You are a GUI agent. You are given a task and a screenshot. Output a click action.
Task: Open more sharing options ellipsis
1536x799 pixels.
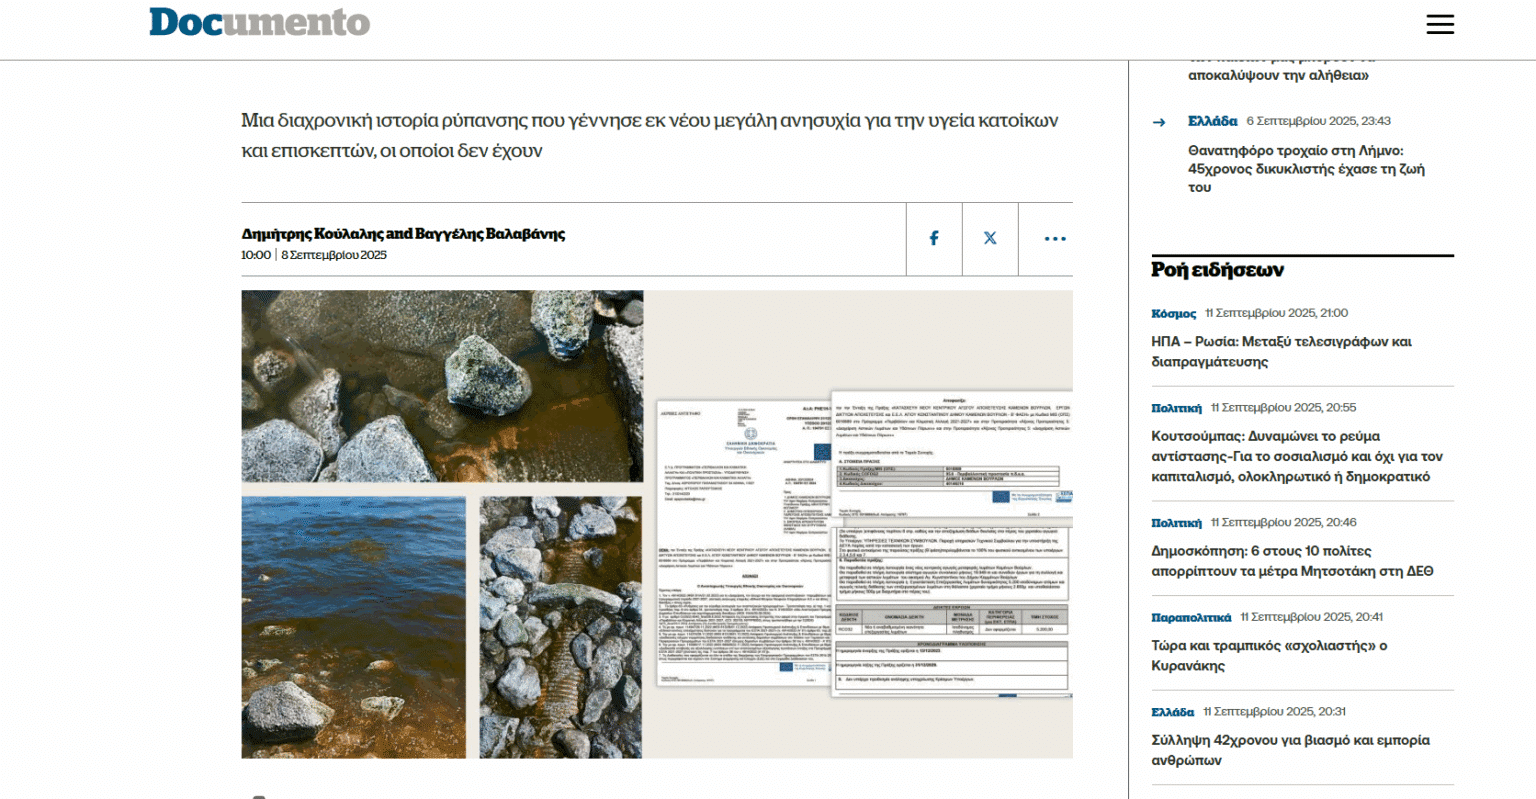[1054, 239]
